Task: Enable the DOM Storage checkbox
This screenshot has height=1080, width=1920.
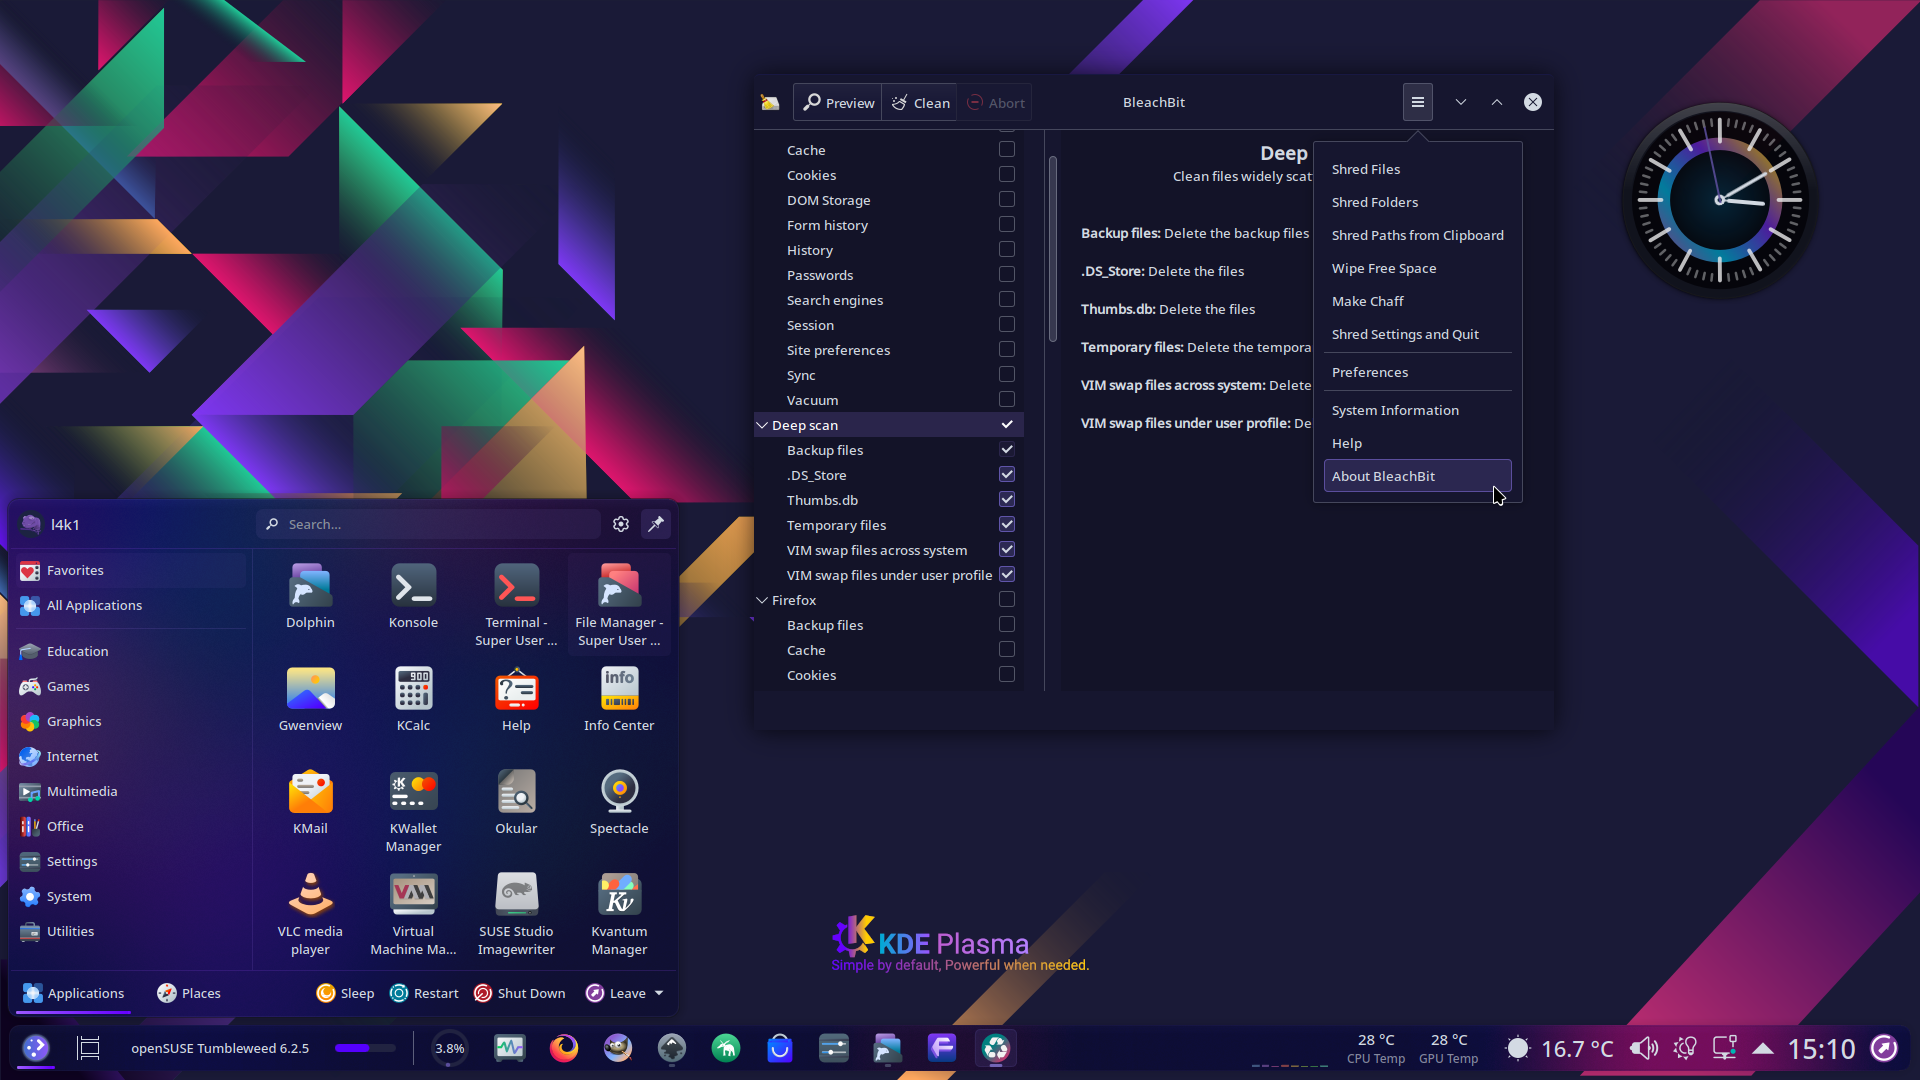Action: point(1007,199)
